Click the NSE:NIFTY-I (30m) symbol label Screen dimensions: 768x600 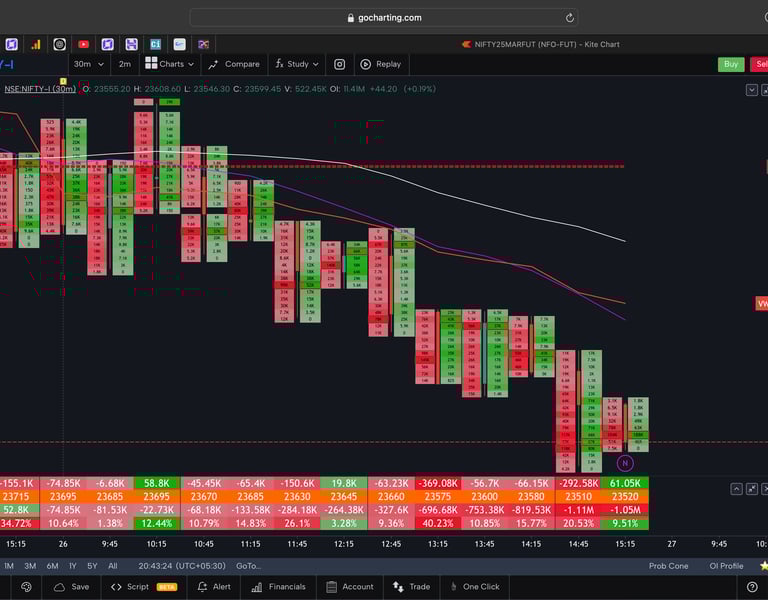(x=40, y=89)
